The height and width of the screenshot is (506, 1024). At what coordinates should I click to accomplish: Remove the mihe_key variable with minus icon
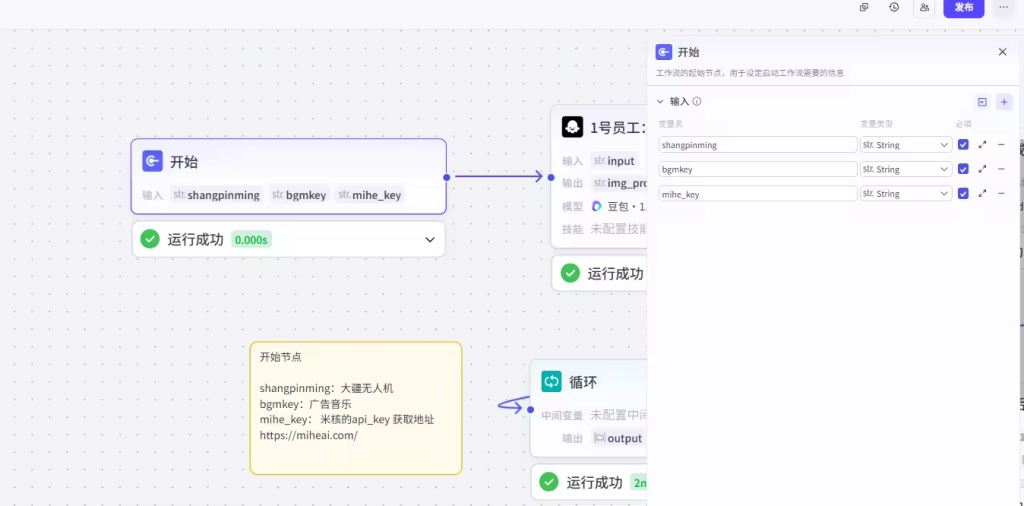point(1001,194)
